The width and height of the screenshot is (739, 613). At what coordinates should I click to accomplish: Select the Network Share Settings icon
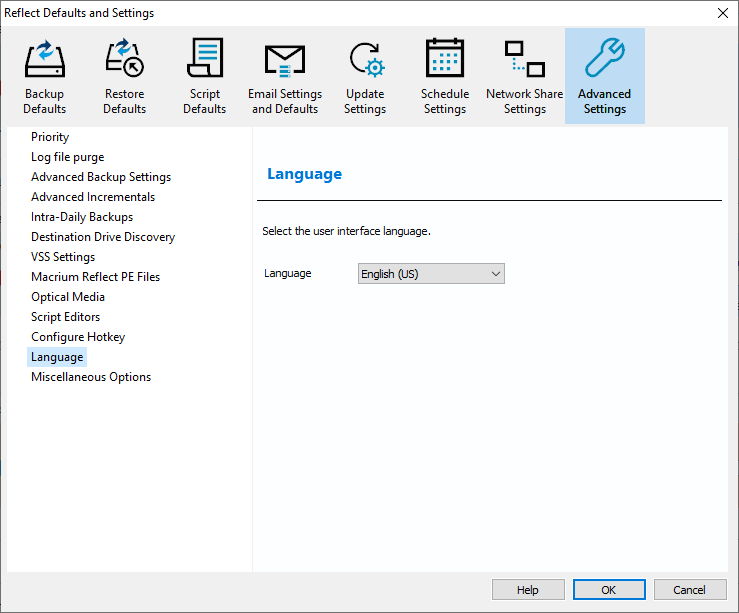pyautogui.click(x=524, y=60)
